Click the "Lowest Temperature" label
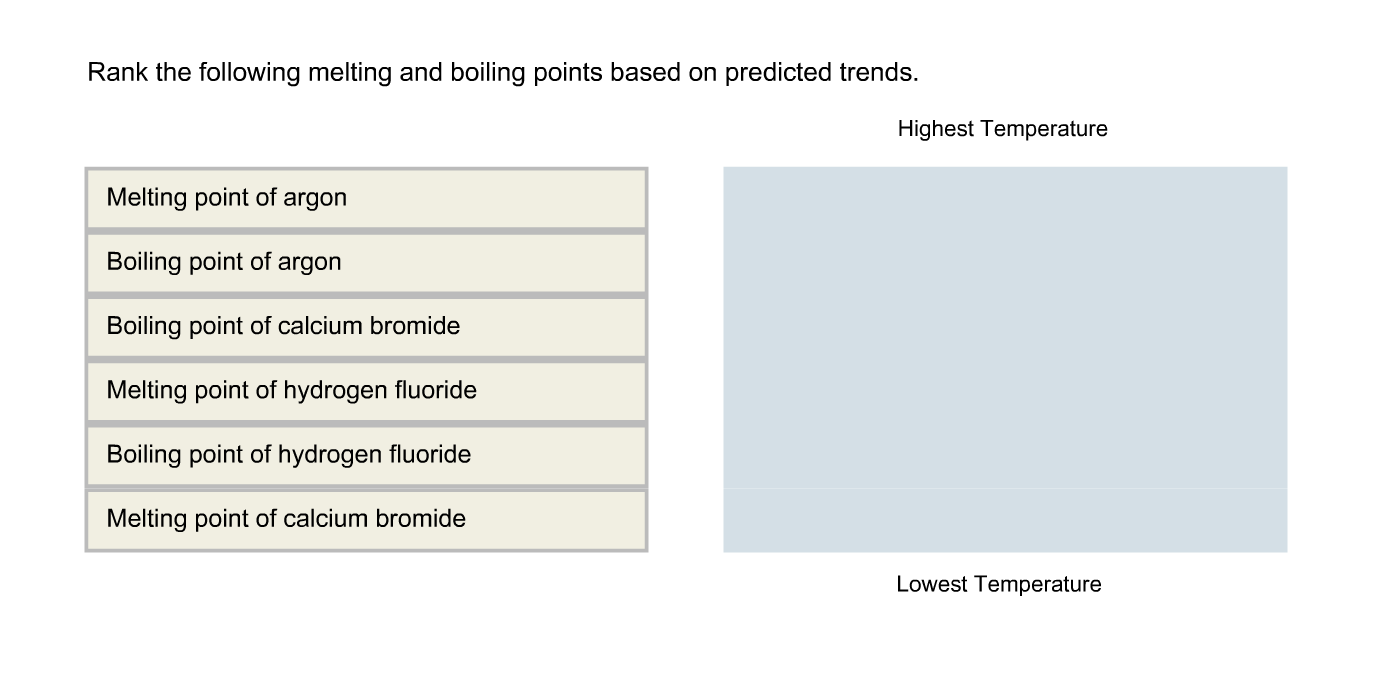The width and height of the screenshot is (1400, 694). coord(999,583)
